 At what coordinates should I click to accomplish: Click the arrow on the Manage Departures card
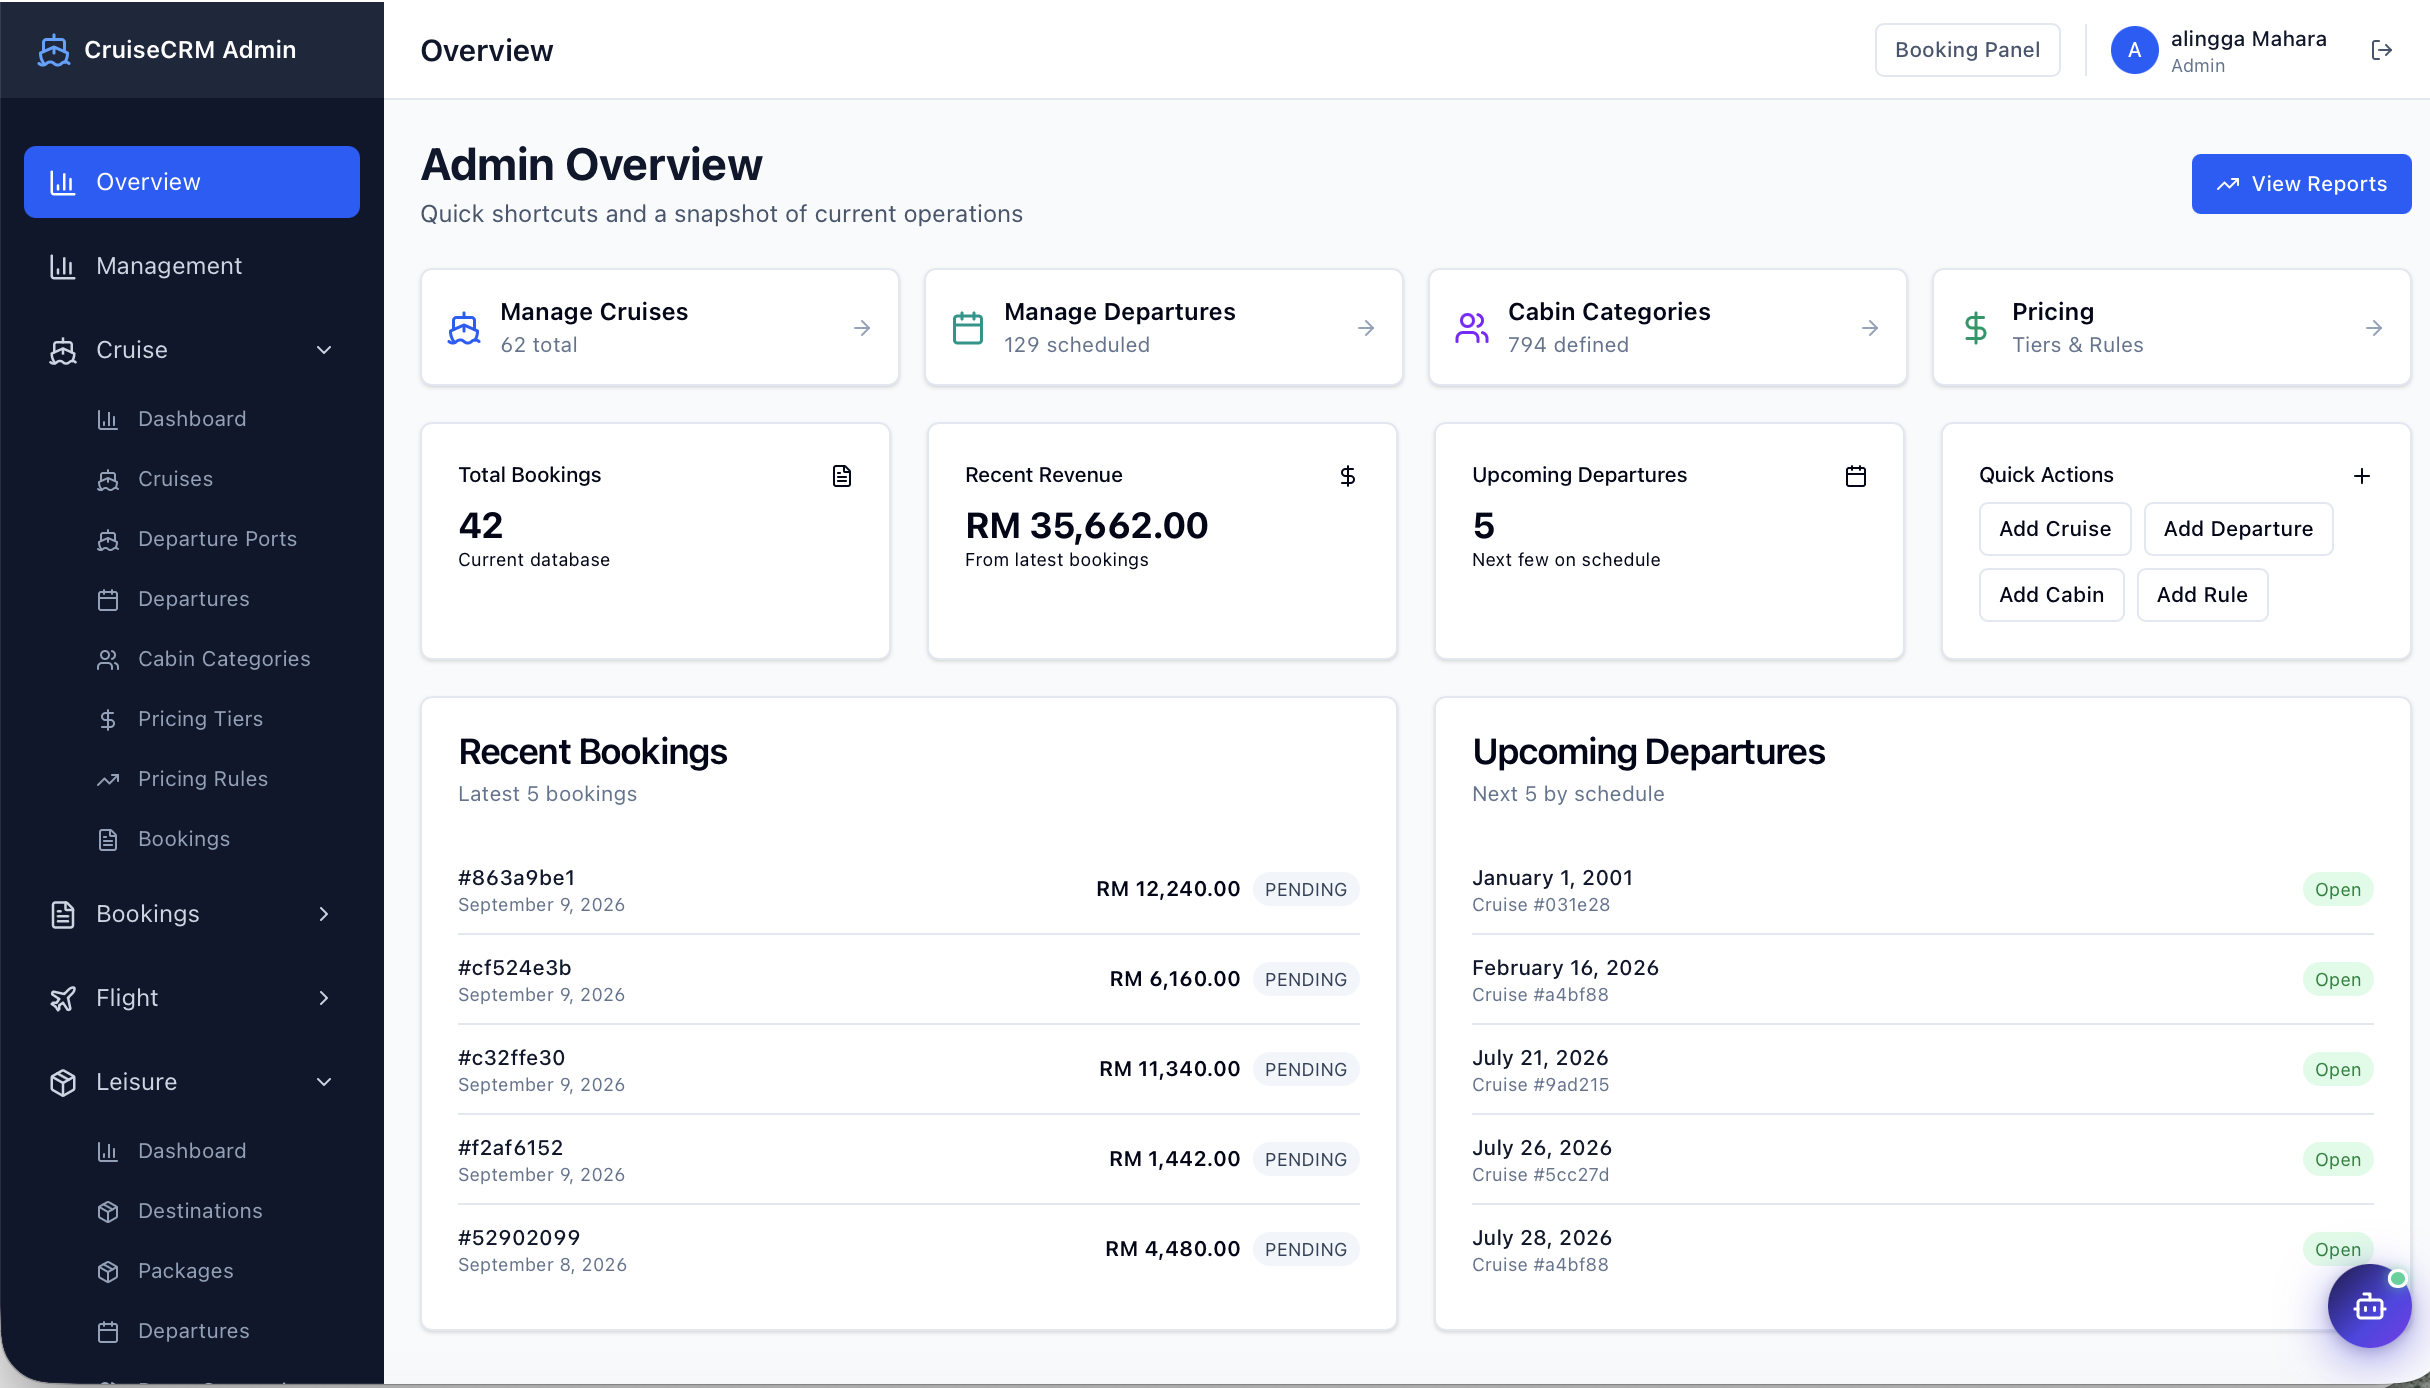tap(1366, 328)
